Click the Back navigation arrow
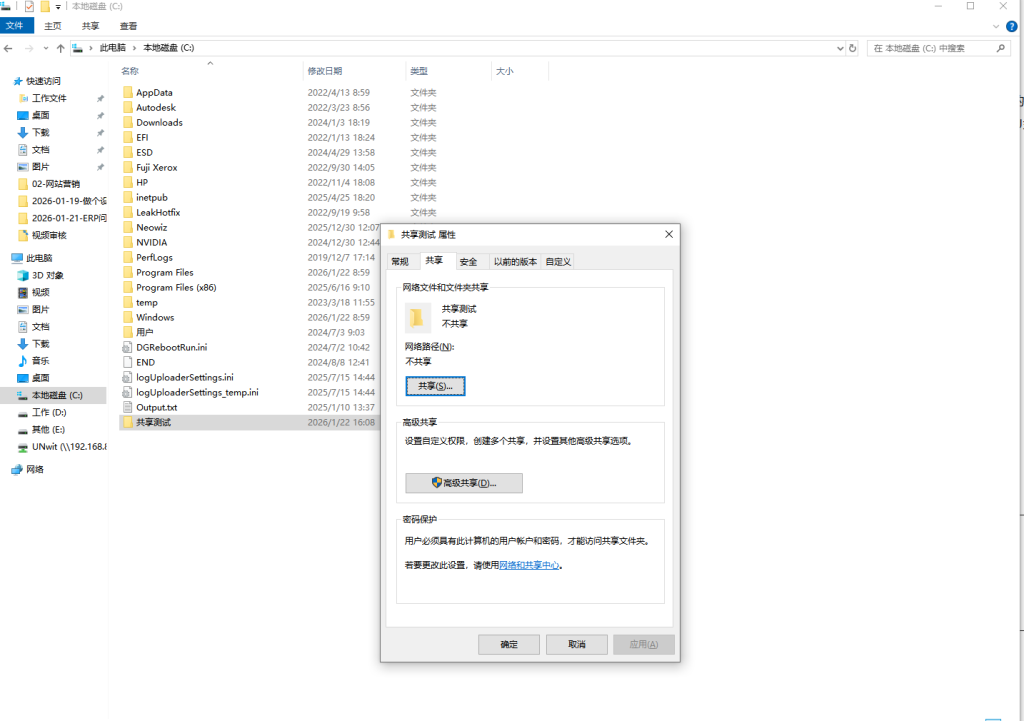1024x721 pixels. coord(10,47)
